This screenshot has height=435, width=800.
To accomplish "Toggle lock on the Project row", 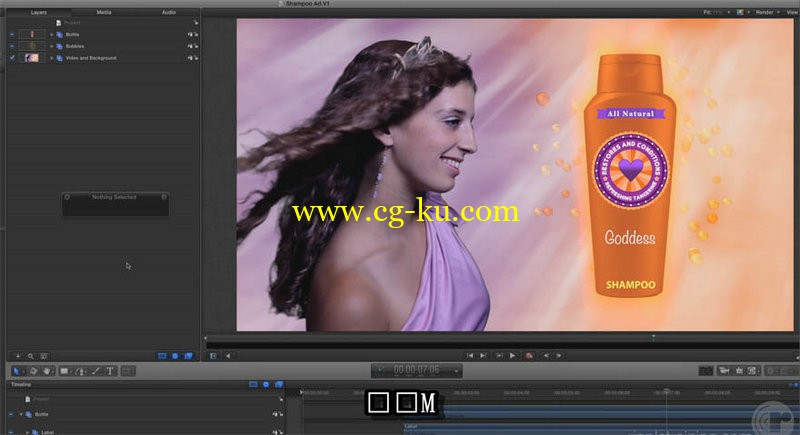I will (x=195, y=22).
